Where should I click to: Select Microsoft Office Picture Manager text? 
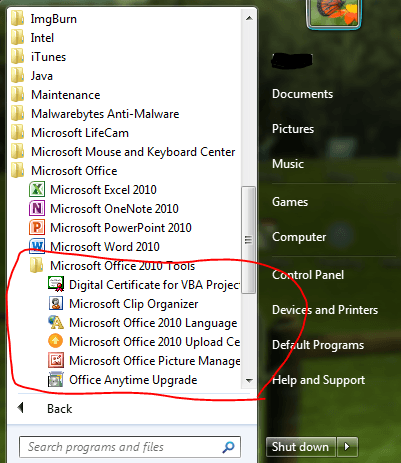(x=154, y=361)
